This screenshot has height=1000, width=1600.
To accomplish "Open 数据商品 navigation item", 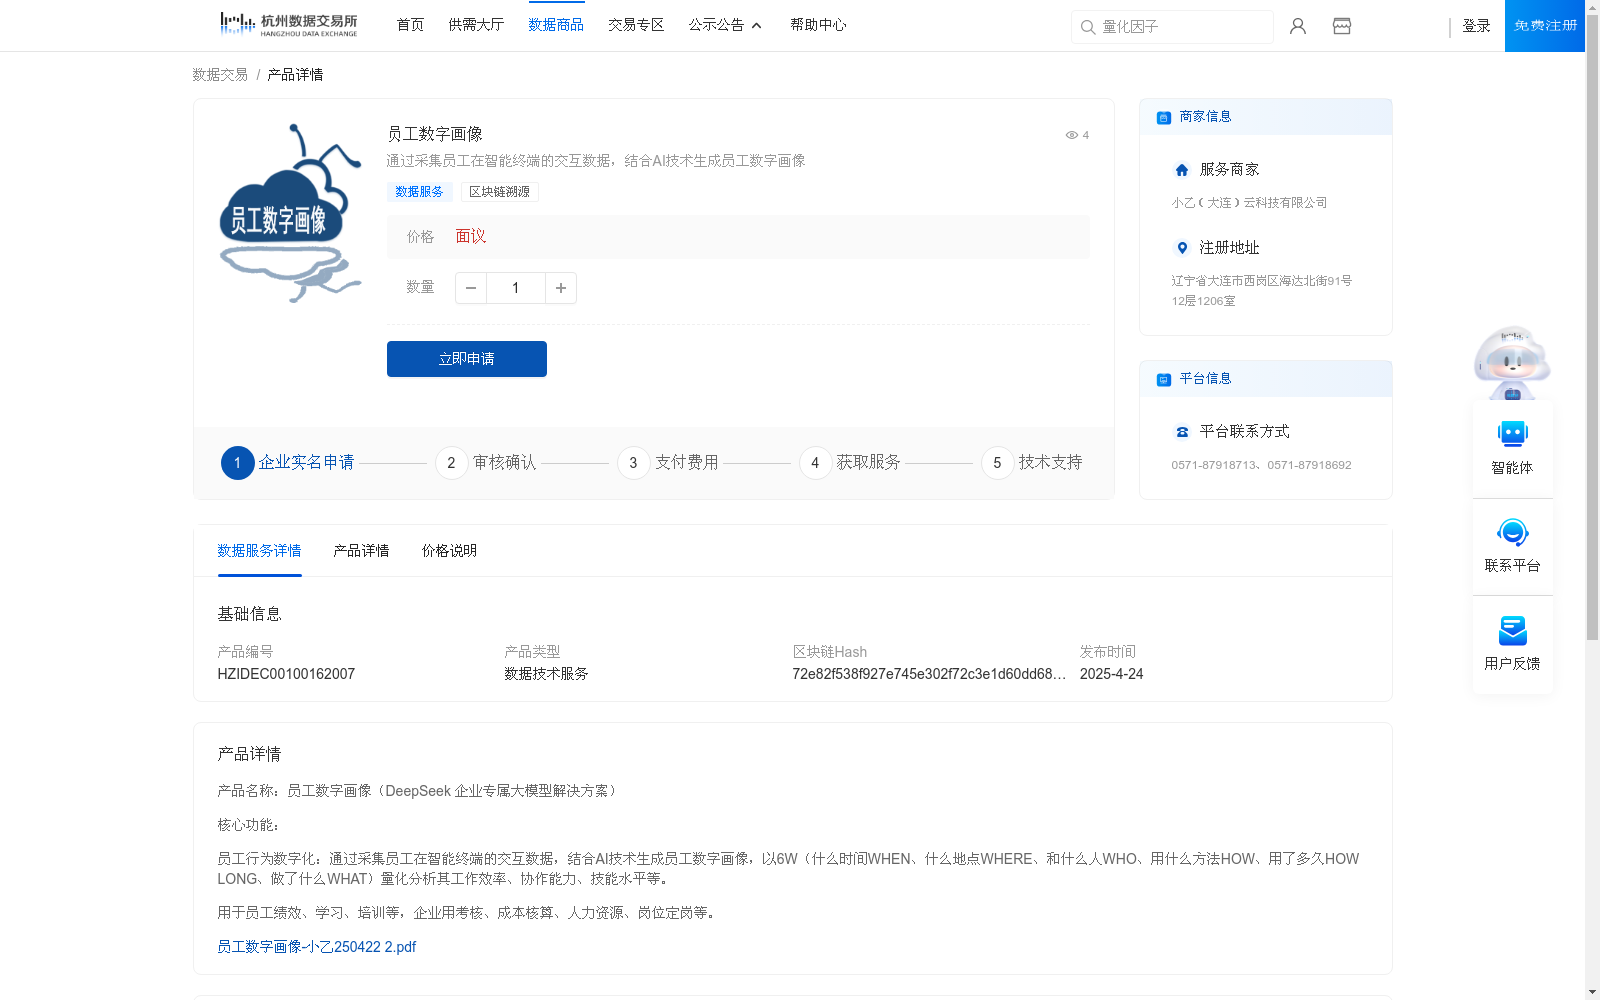I will tap(556, 25).
